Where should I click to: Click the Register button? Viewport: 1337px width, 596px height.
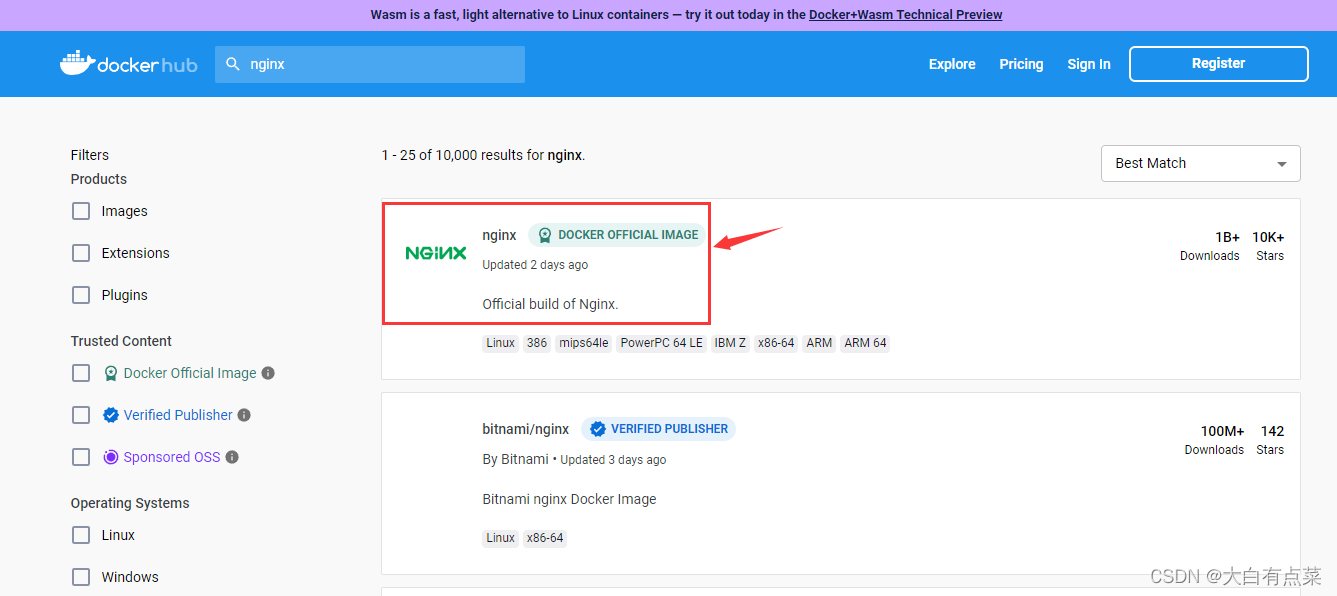coord(1219,63)
